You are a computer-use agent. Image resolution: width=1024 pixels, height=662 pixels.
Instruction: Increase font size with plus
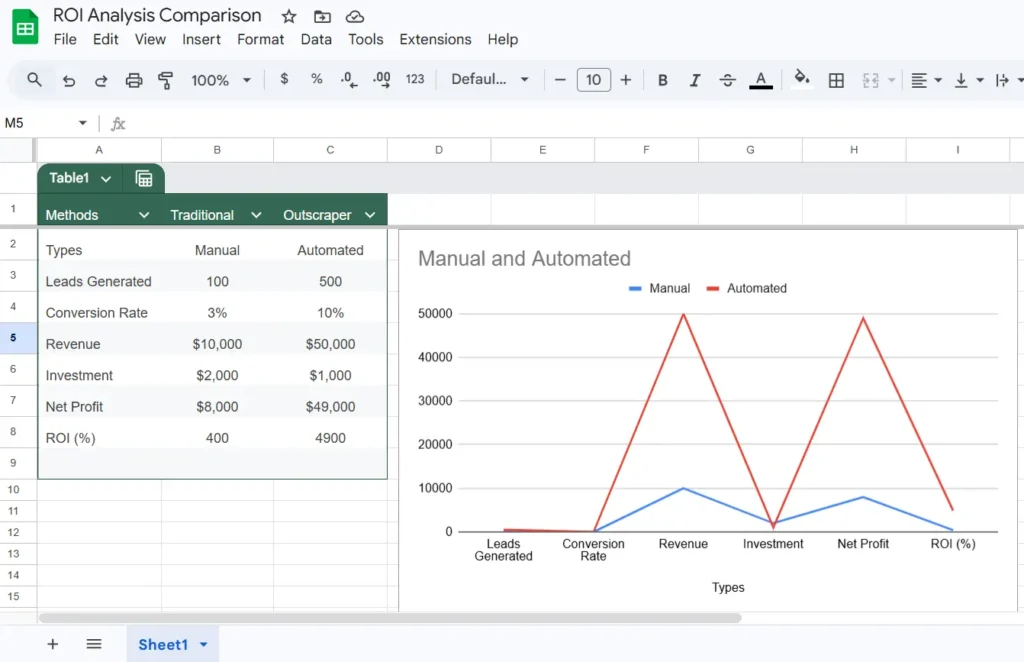tap(626, 80)
